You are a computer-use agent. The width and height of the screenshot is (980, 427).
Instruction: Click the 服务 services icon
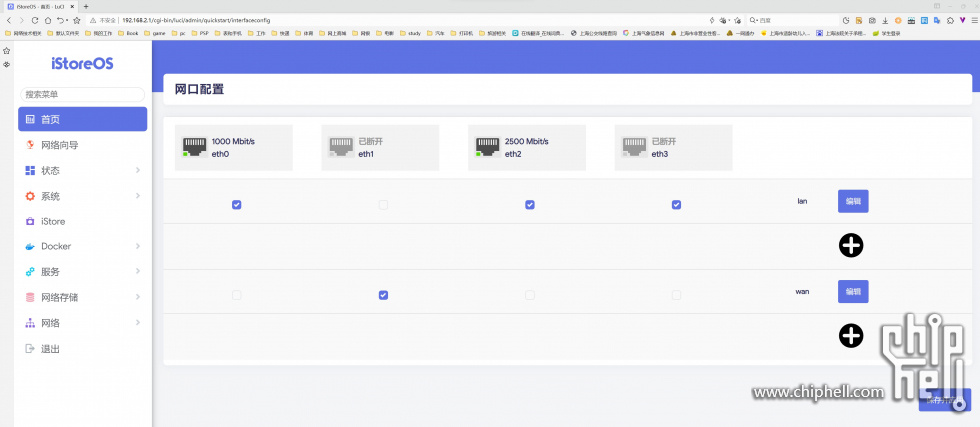(x=30, y=272)
